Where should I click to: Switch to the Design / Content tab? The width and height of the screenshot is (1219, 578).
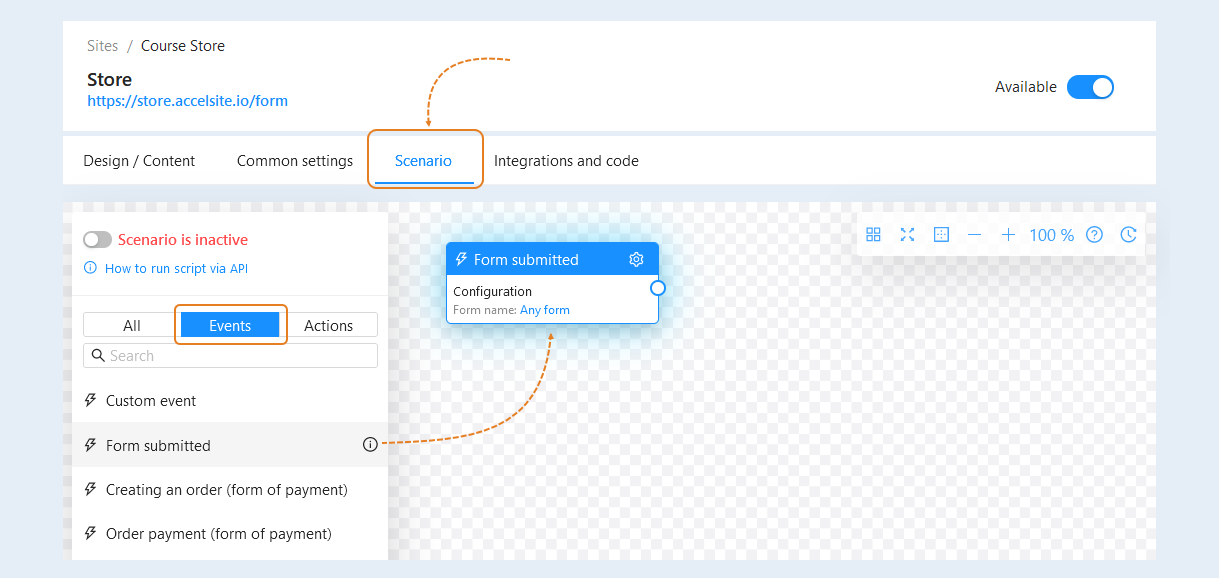point(139,161)
